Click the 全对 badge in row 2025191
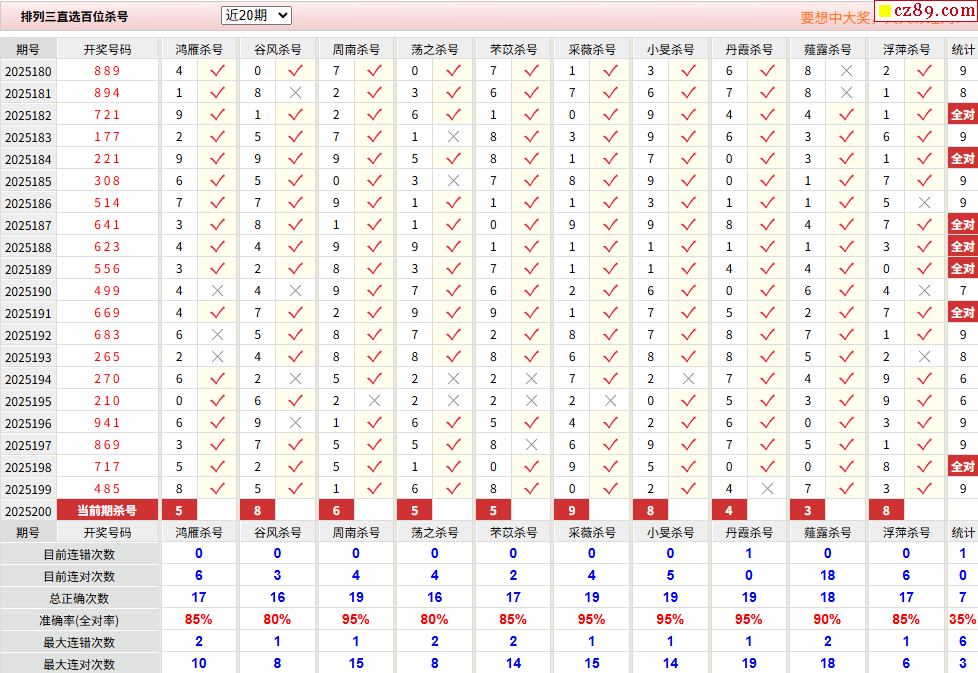The height and width of the screenshot is (673, 978). coord(962,312)
